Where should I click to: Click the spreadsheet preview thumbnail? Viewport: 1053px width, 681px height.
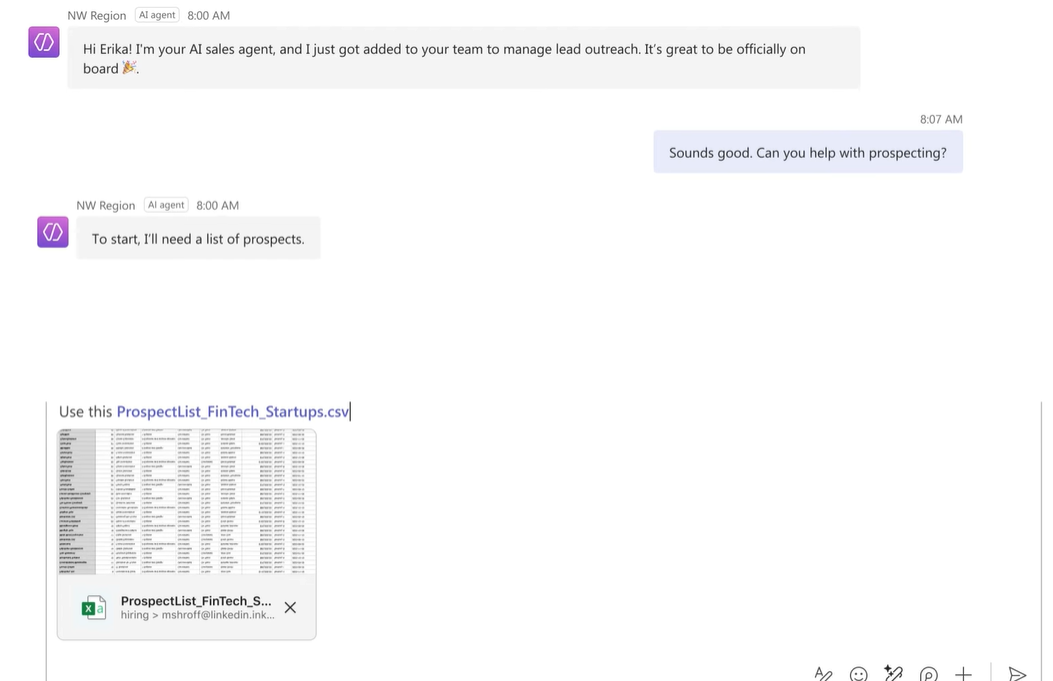click(x=187, y=501)
